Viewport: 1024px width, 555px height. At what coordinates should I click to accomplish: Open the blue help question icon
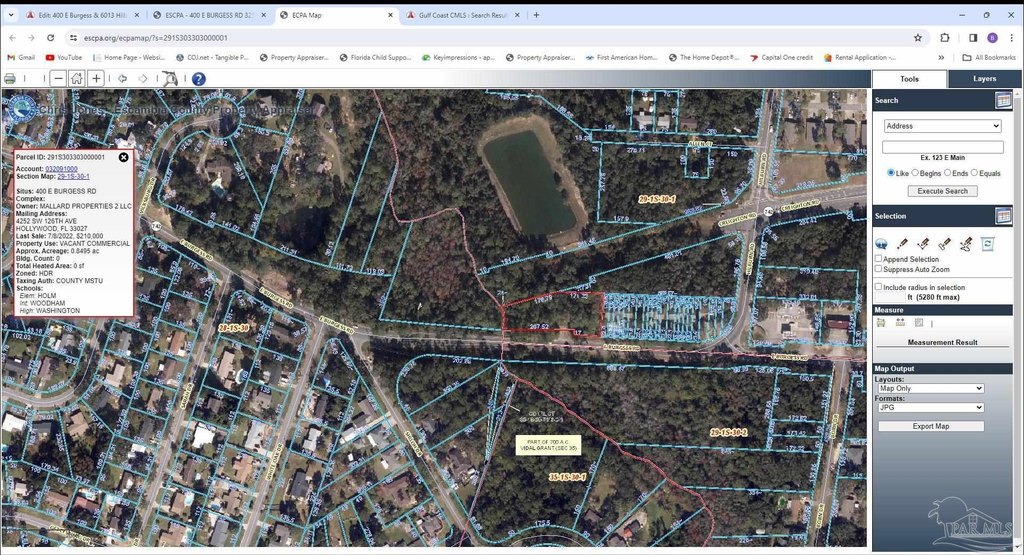pyautogui.click(x=198, y=78)
